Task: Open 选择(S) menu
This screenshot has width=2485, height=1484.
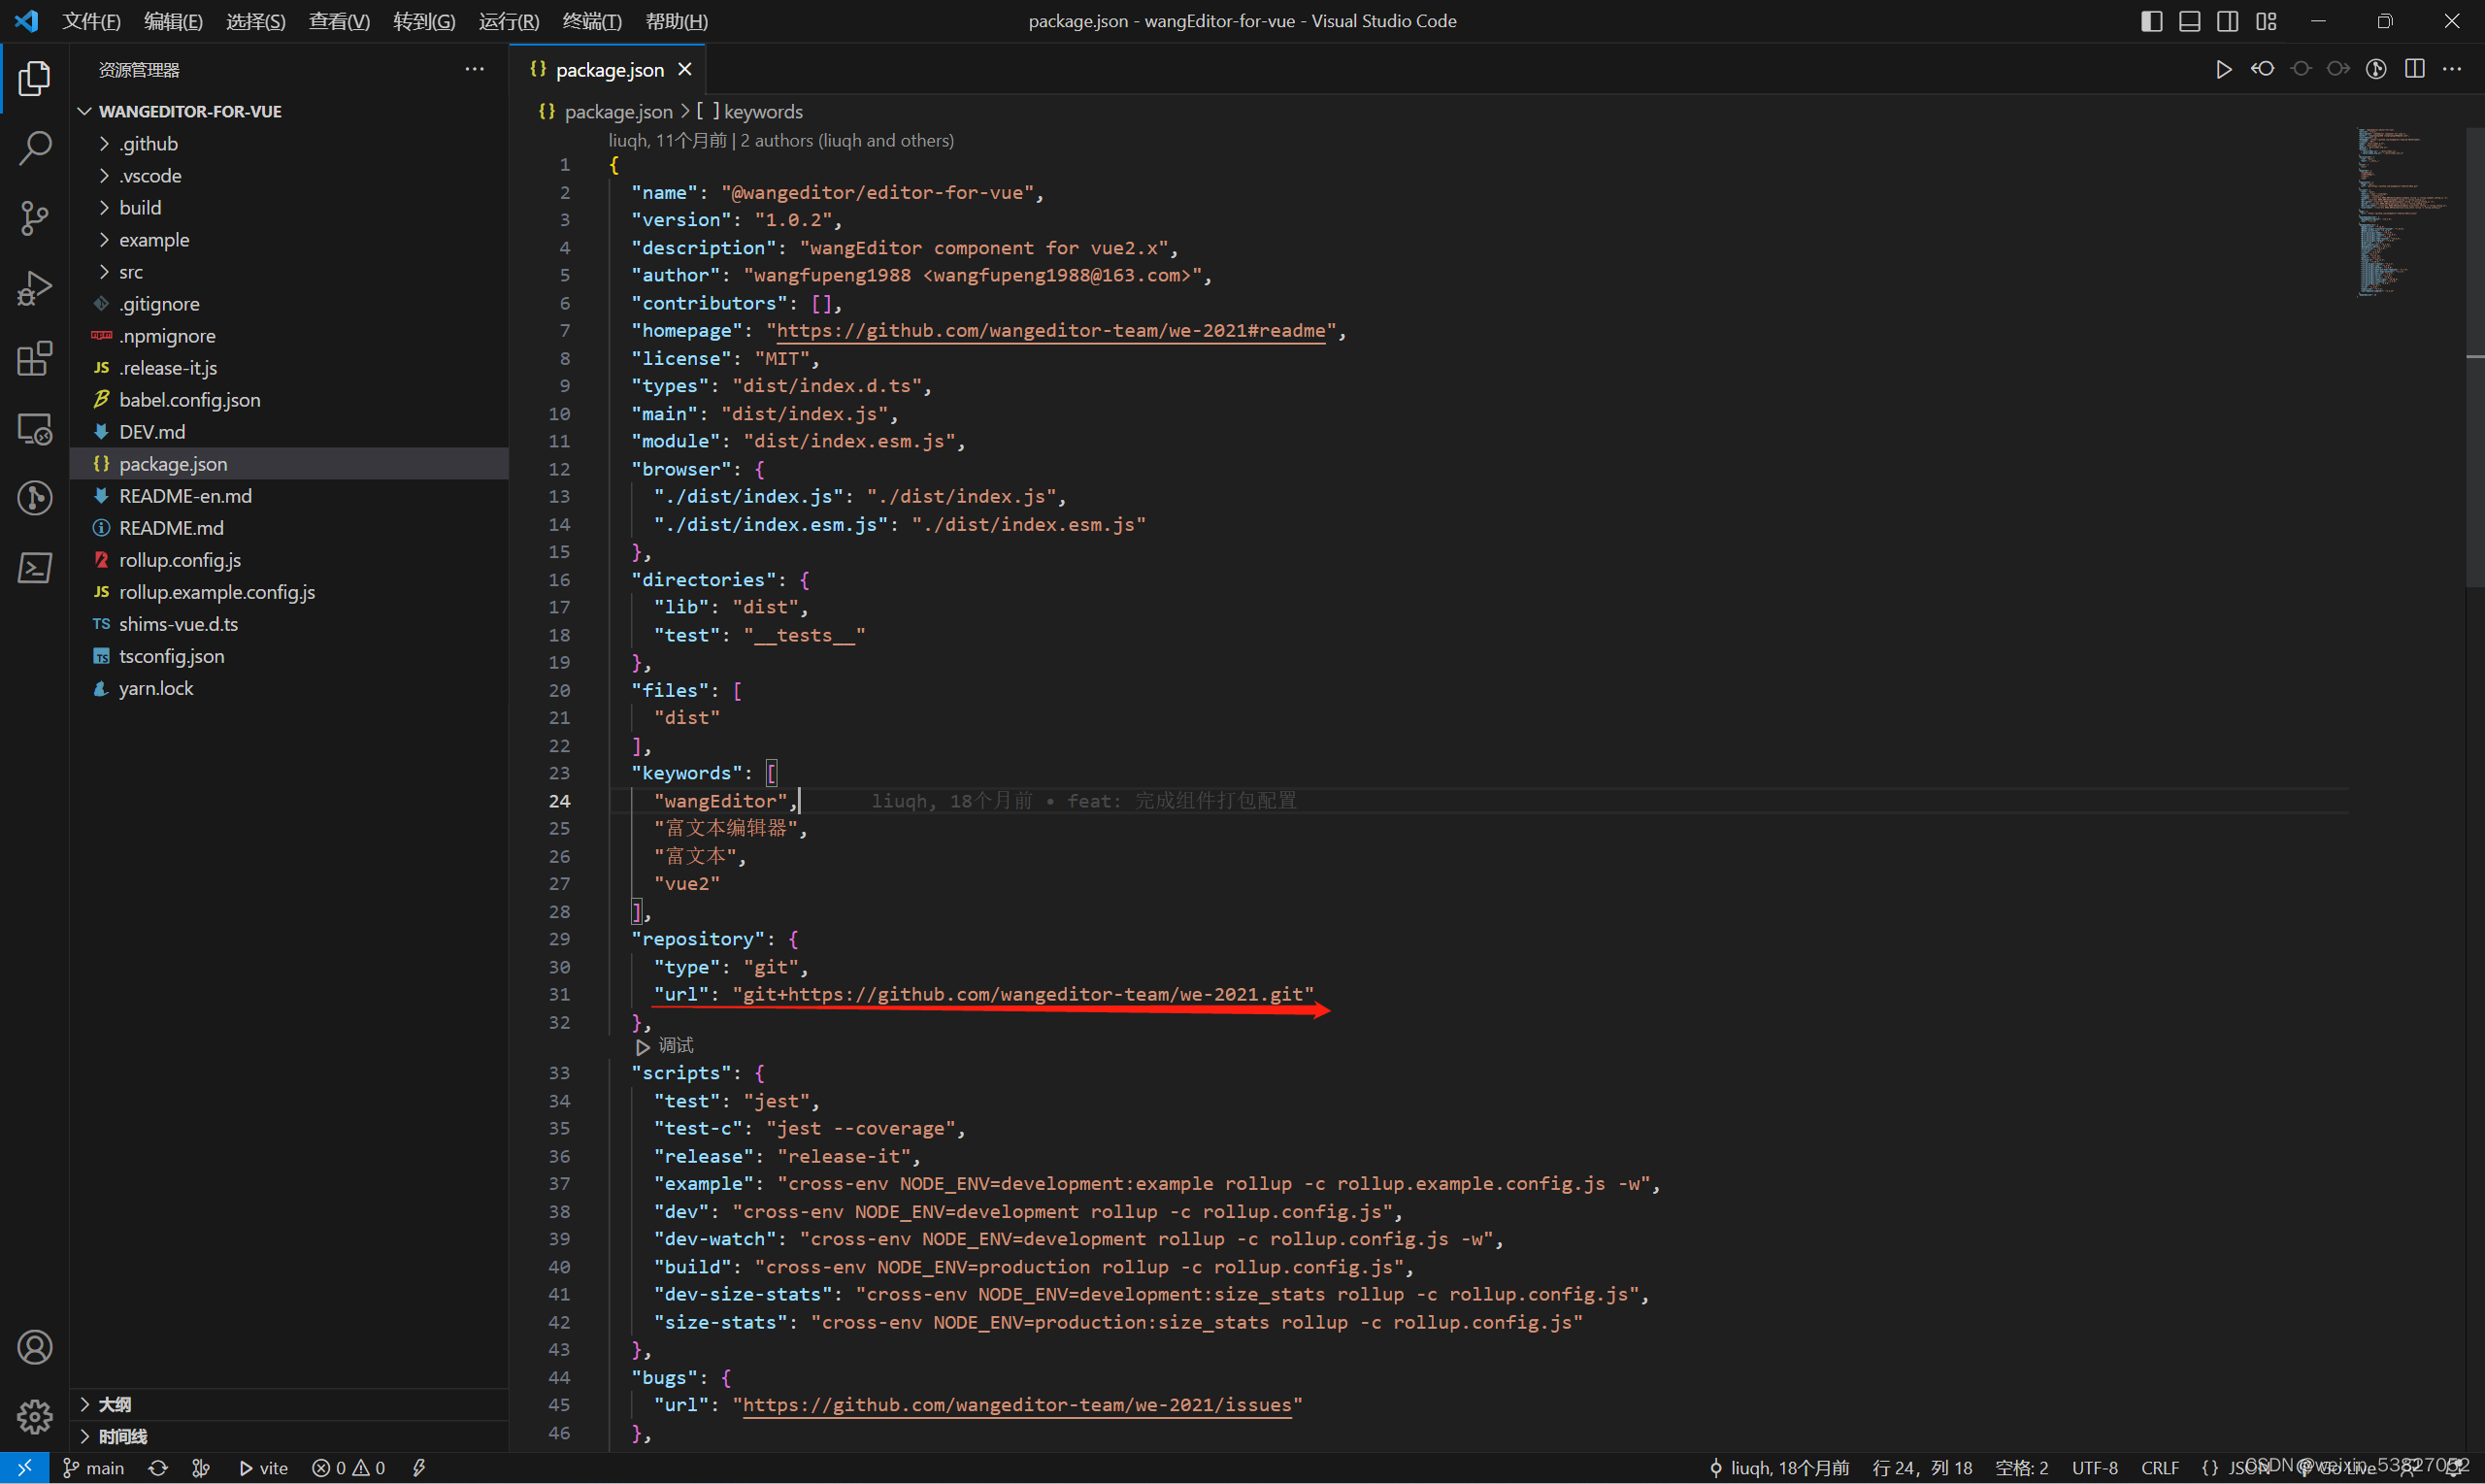Action: coord(255,21)
